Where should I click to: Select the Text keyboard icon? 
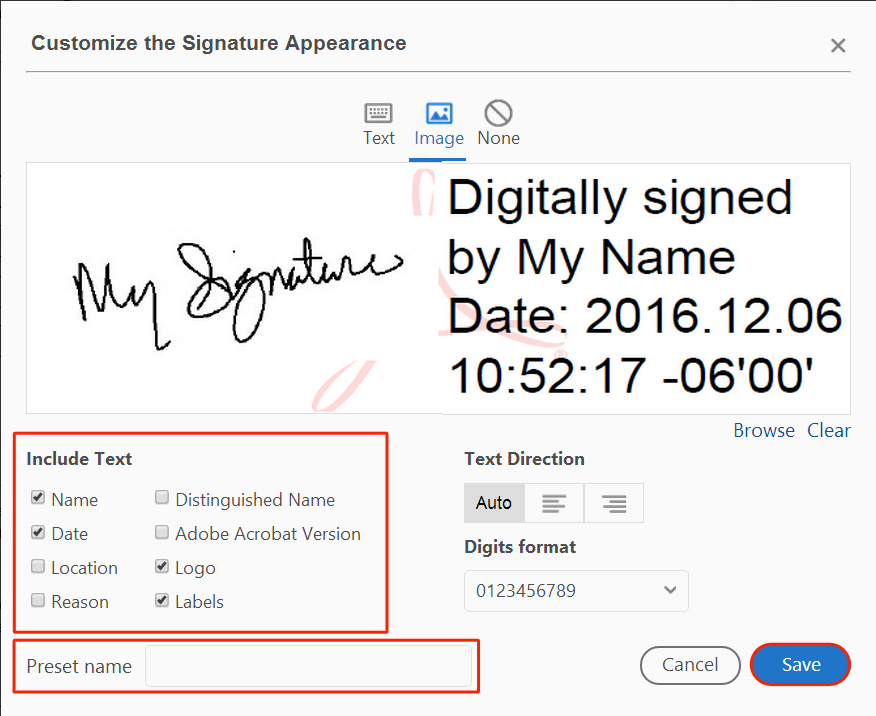[378, 113]
